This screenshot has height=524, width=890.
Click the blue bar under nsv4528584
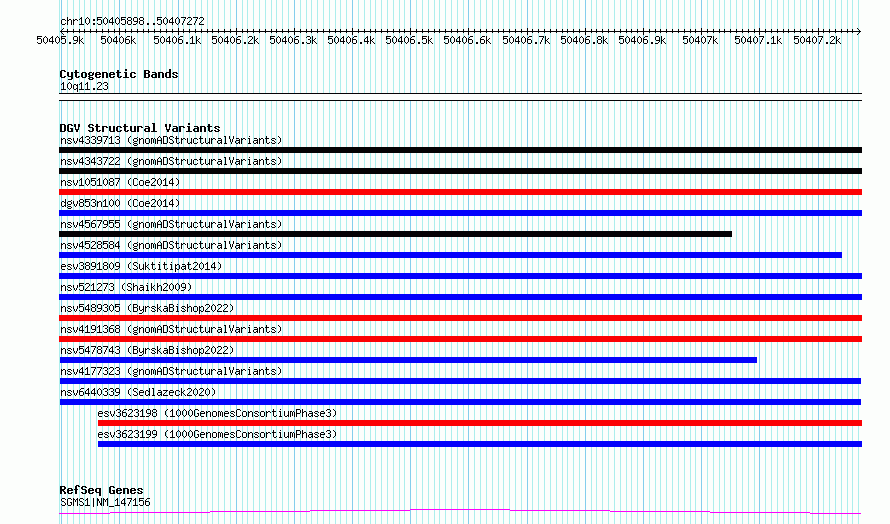tap(451, 255)
